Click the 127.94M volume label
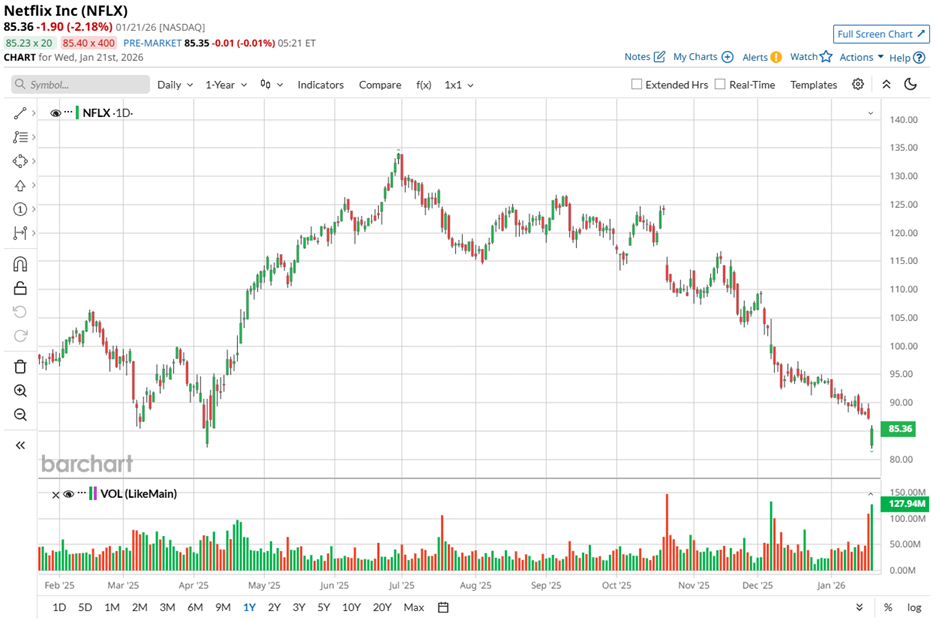This screenshot has height=623, width=936. coord(906,504)
